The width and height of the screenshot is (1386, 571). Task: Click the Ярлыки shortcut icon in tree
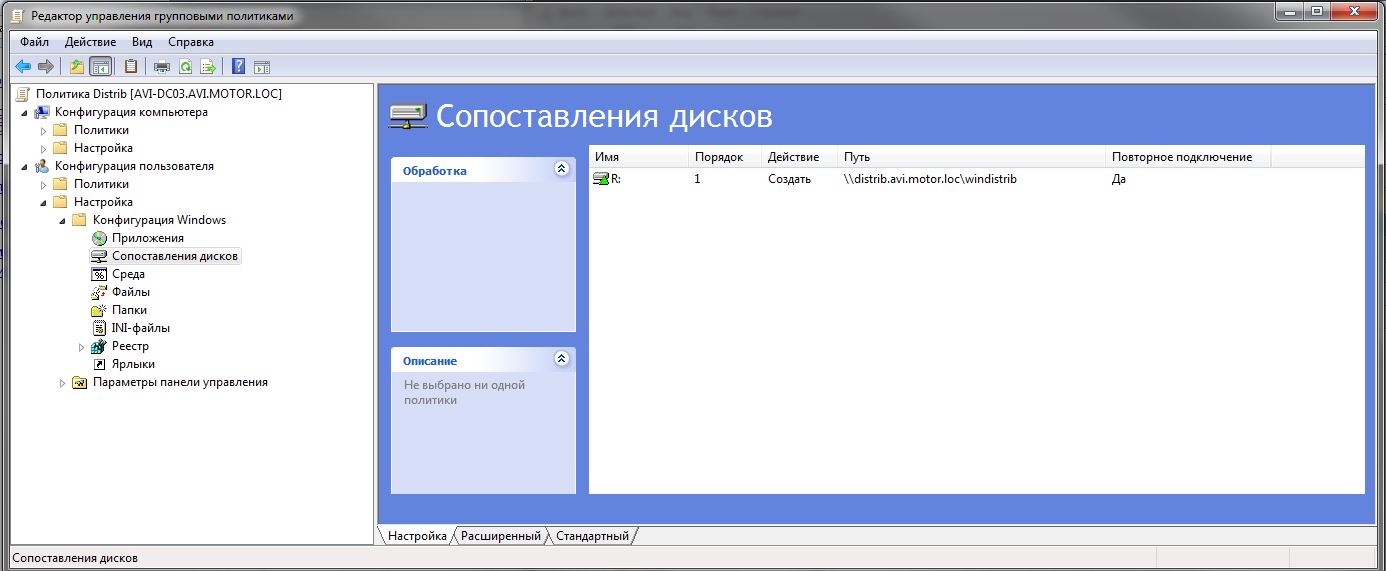99,364
